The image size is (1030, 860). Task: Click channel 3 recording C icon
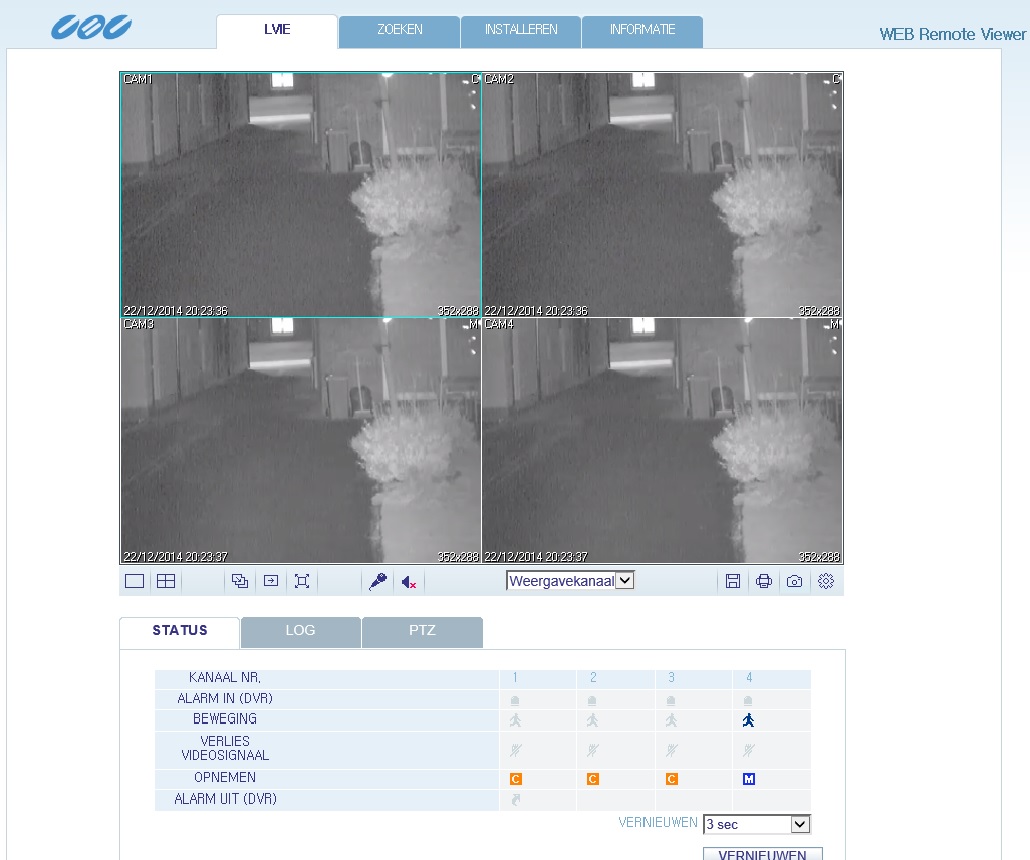click(671, 779)
